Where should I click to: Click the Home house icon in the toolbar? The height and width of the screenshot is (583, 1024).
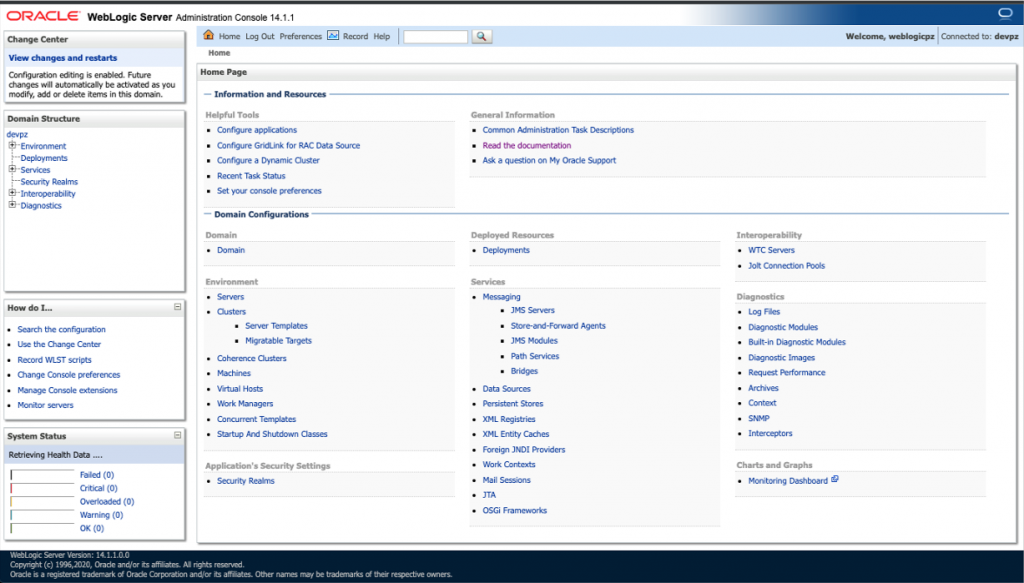(208, 35)
